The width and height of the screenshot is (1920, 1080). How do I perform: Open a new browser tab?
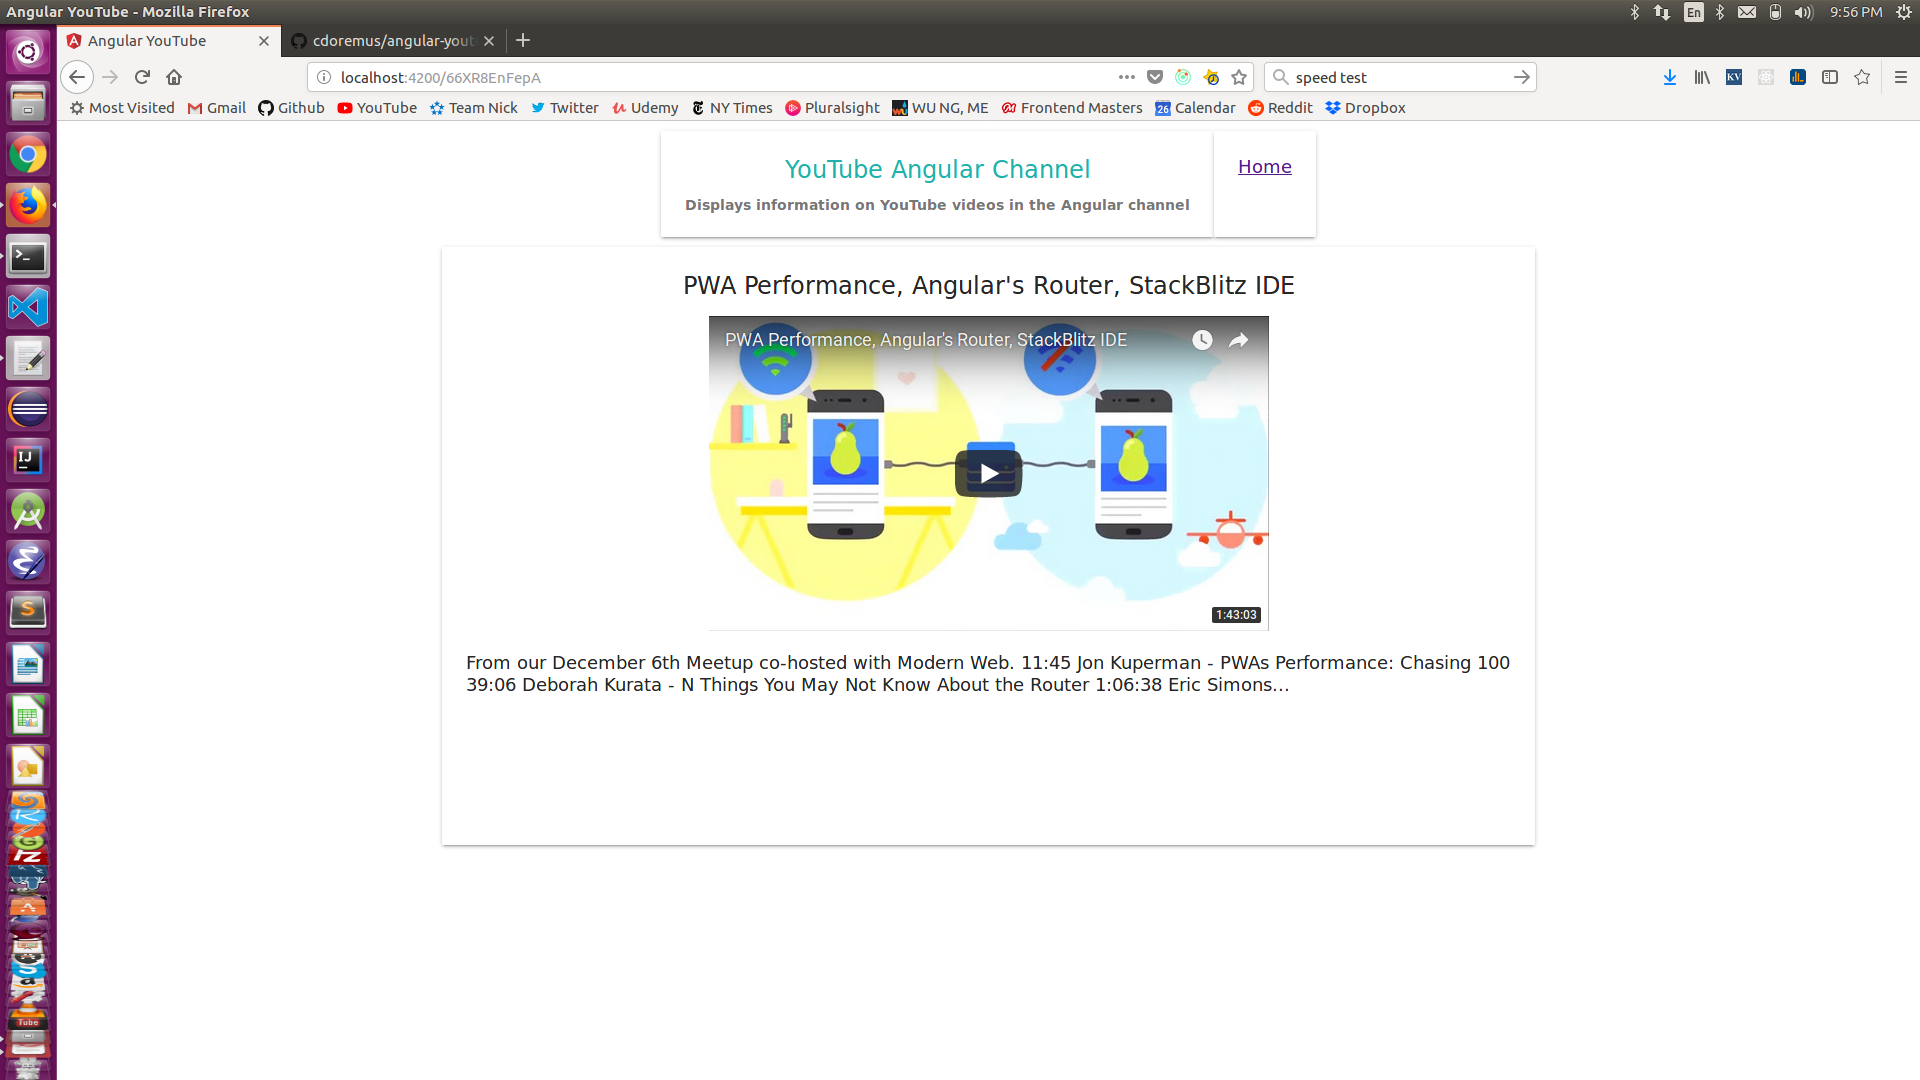(x=523, y=41)
